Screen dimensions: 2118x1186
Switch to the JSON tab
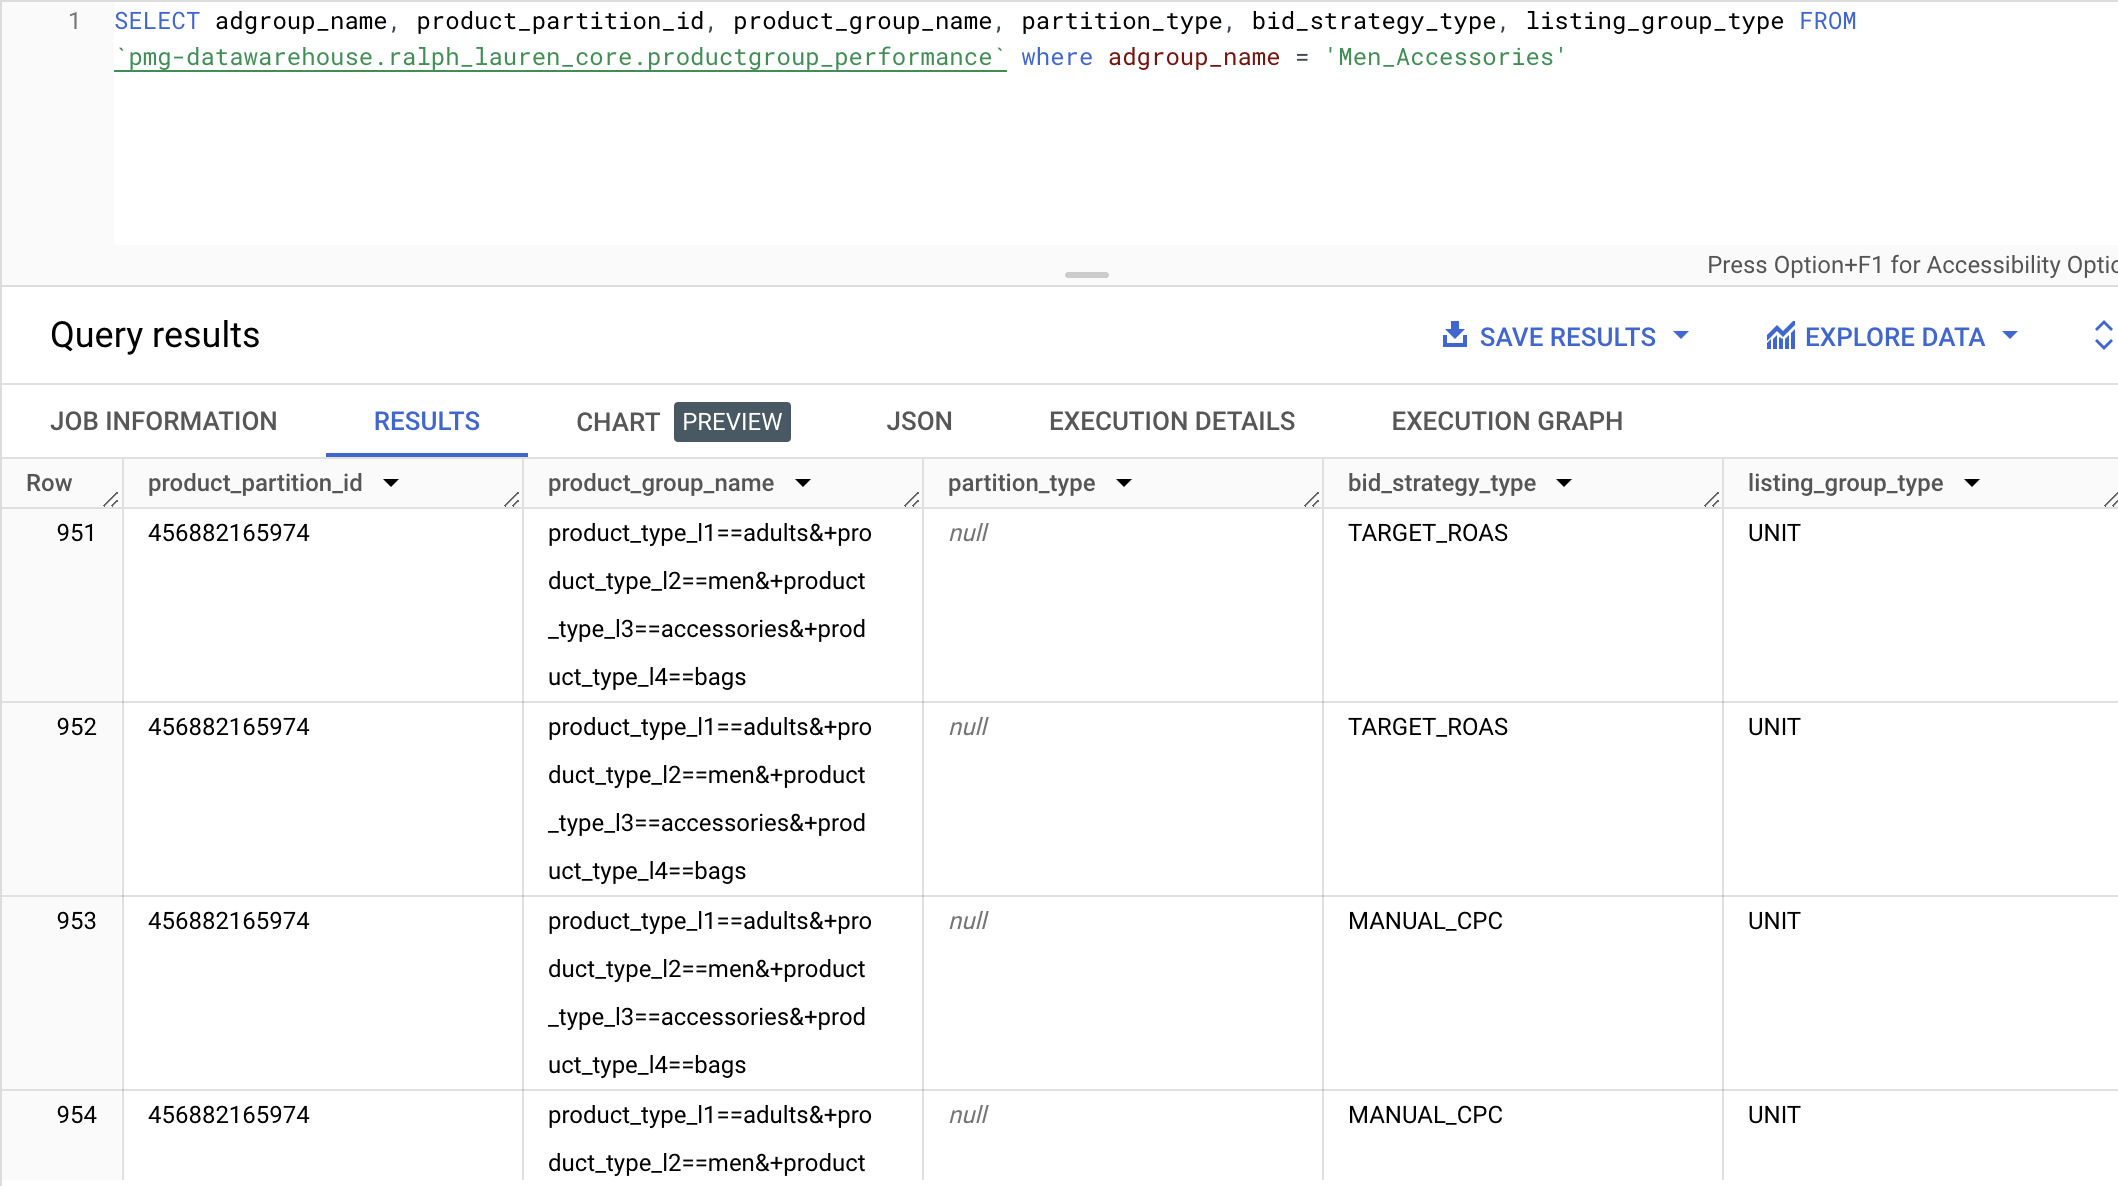[919, 421]
